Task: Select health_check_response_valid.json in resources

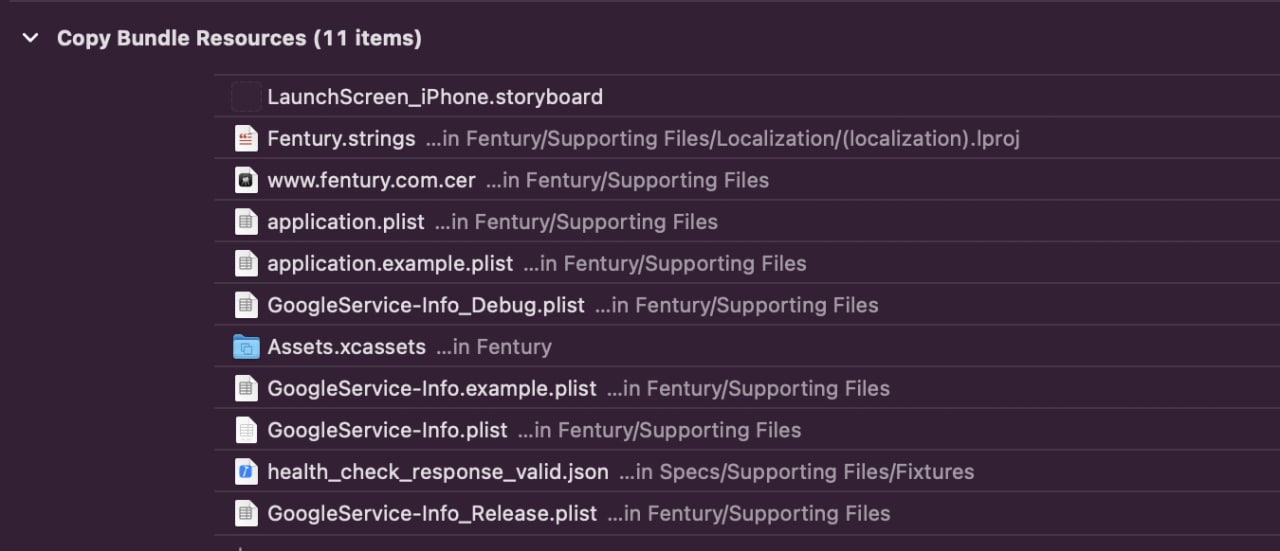Action: [747, 472]
